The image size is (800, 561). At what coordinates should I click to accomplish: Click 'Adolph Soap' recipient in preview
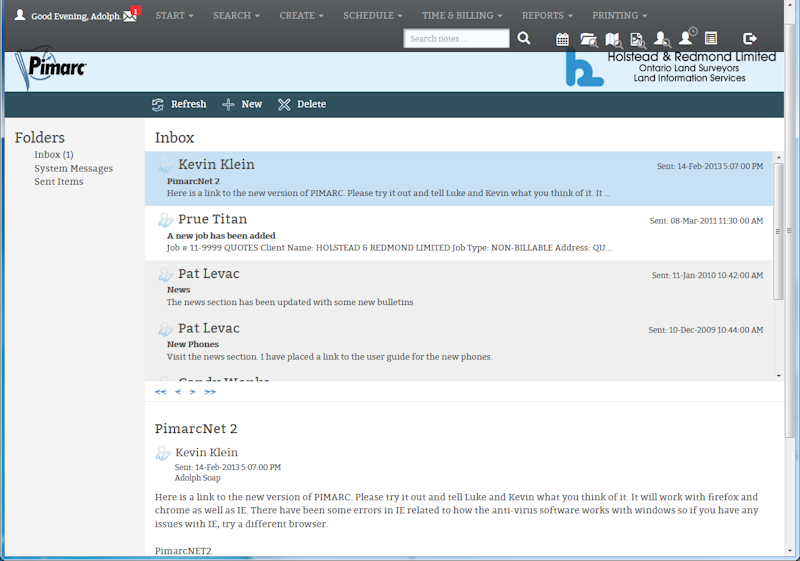197,478
